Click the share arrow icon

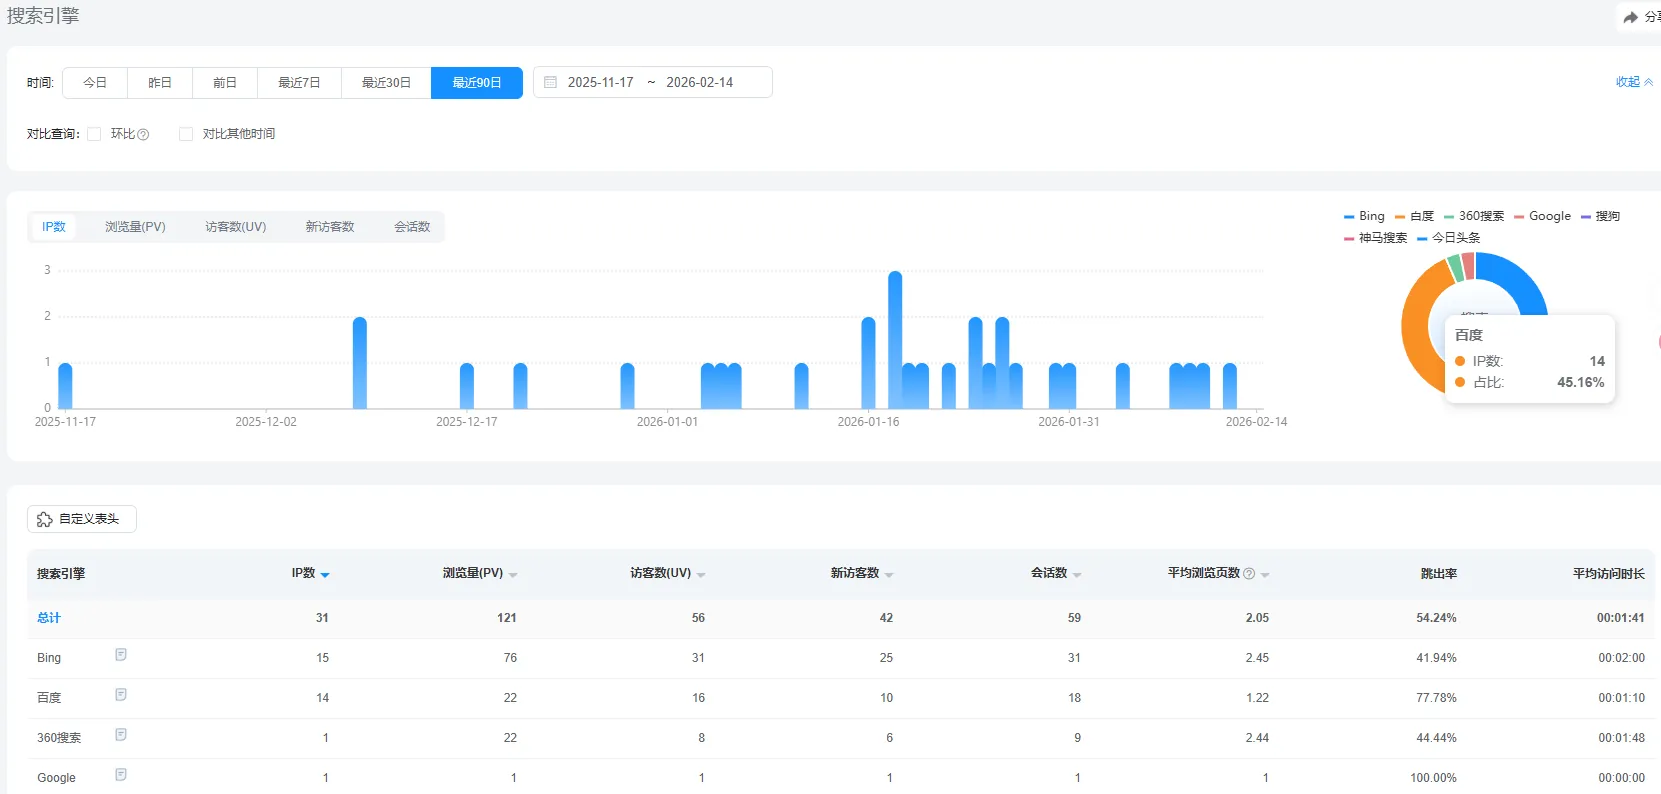pos(1630,17)
